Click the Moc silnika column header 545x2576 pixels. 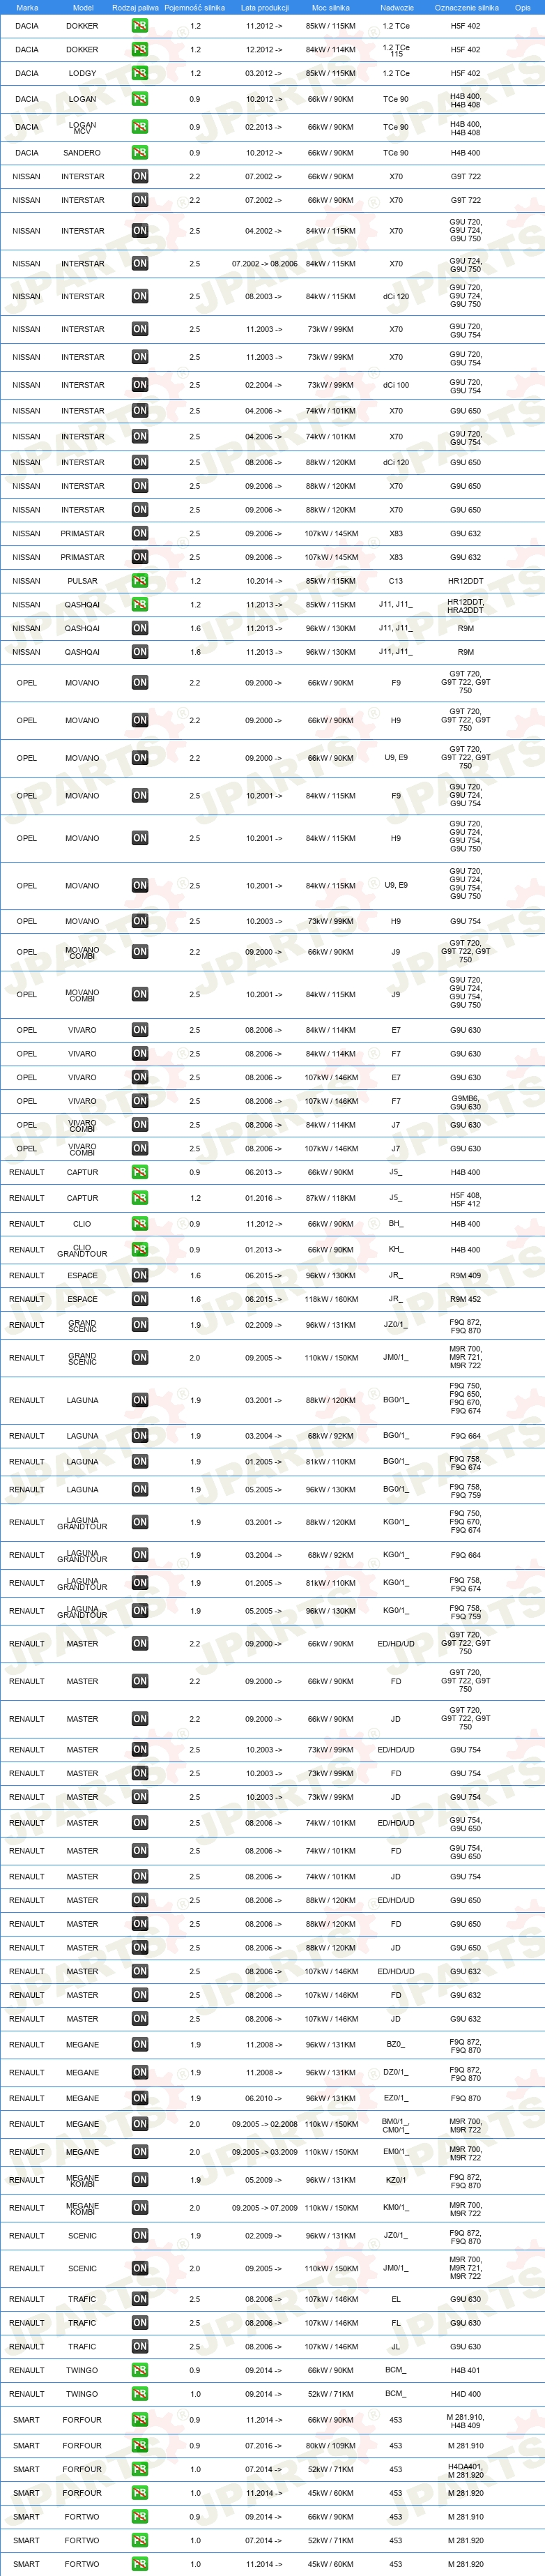[331, 7]
